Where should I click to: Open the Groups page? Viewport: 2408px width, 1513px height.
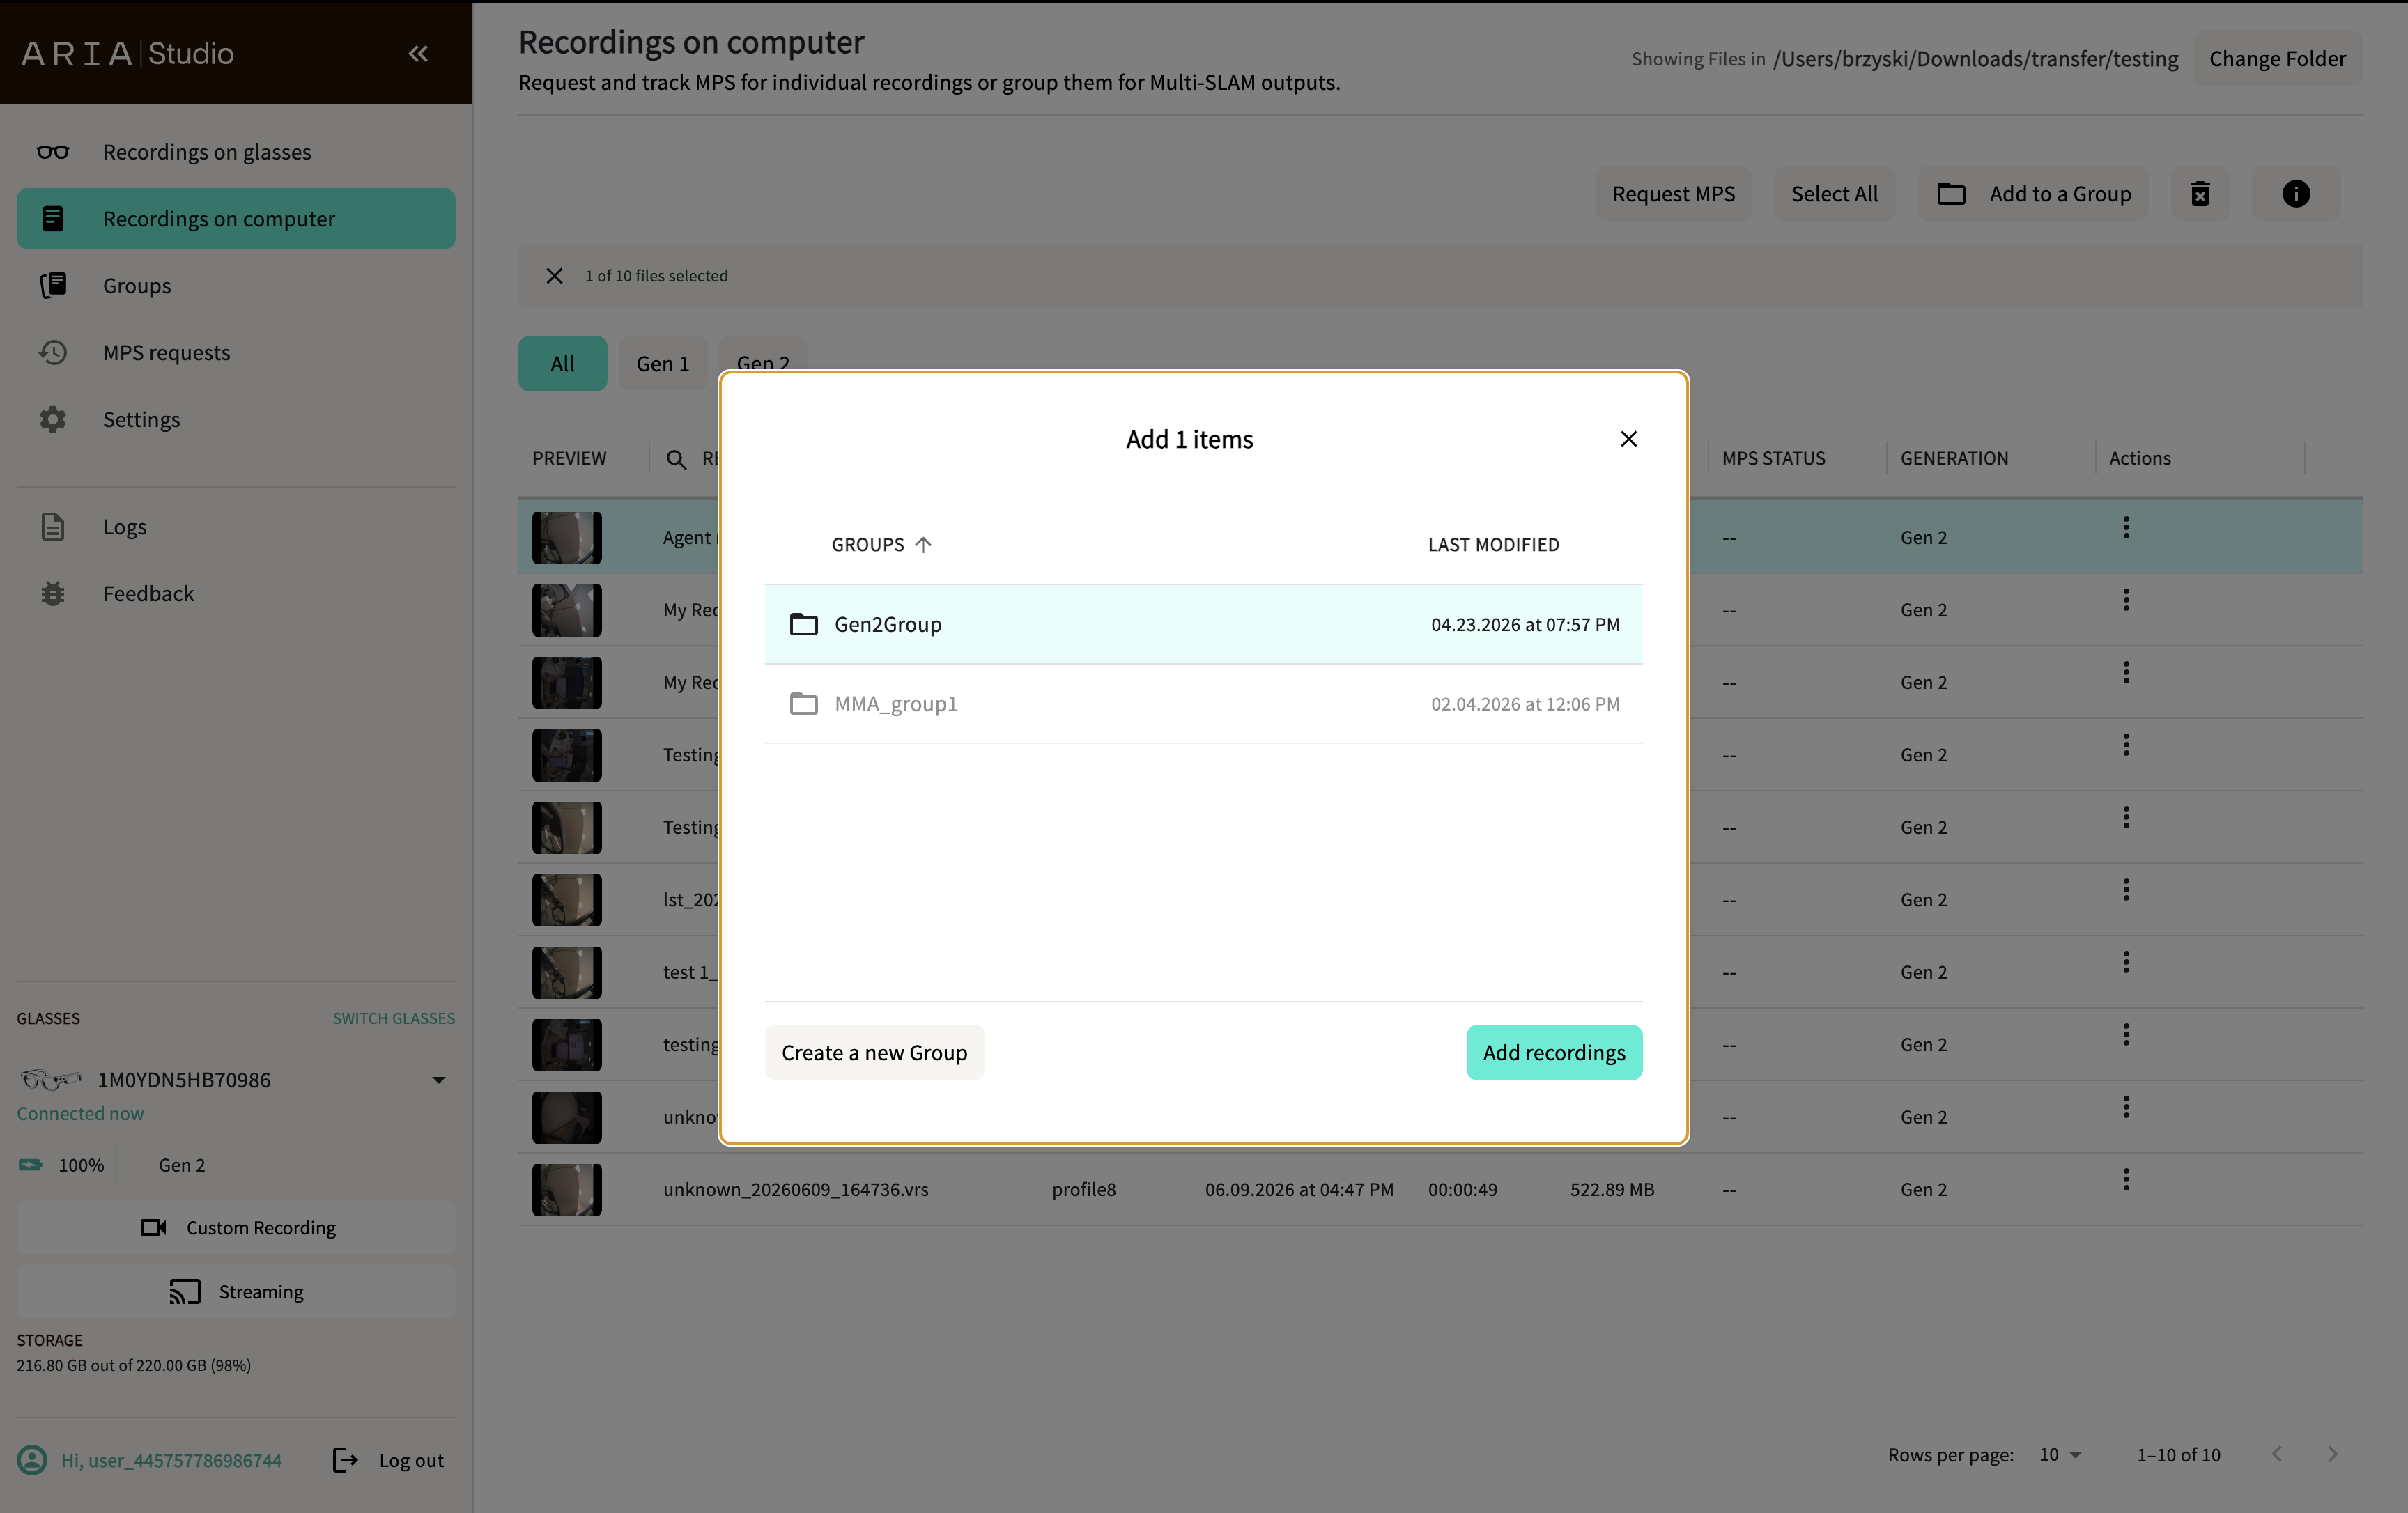236,286
